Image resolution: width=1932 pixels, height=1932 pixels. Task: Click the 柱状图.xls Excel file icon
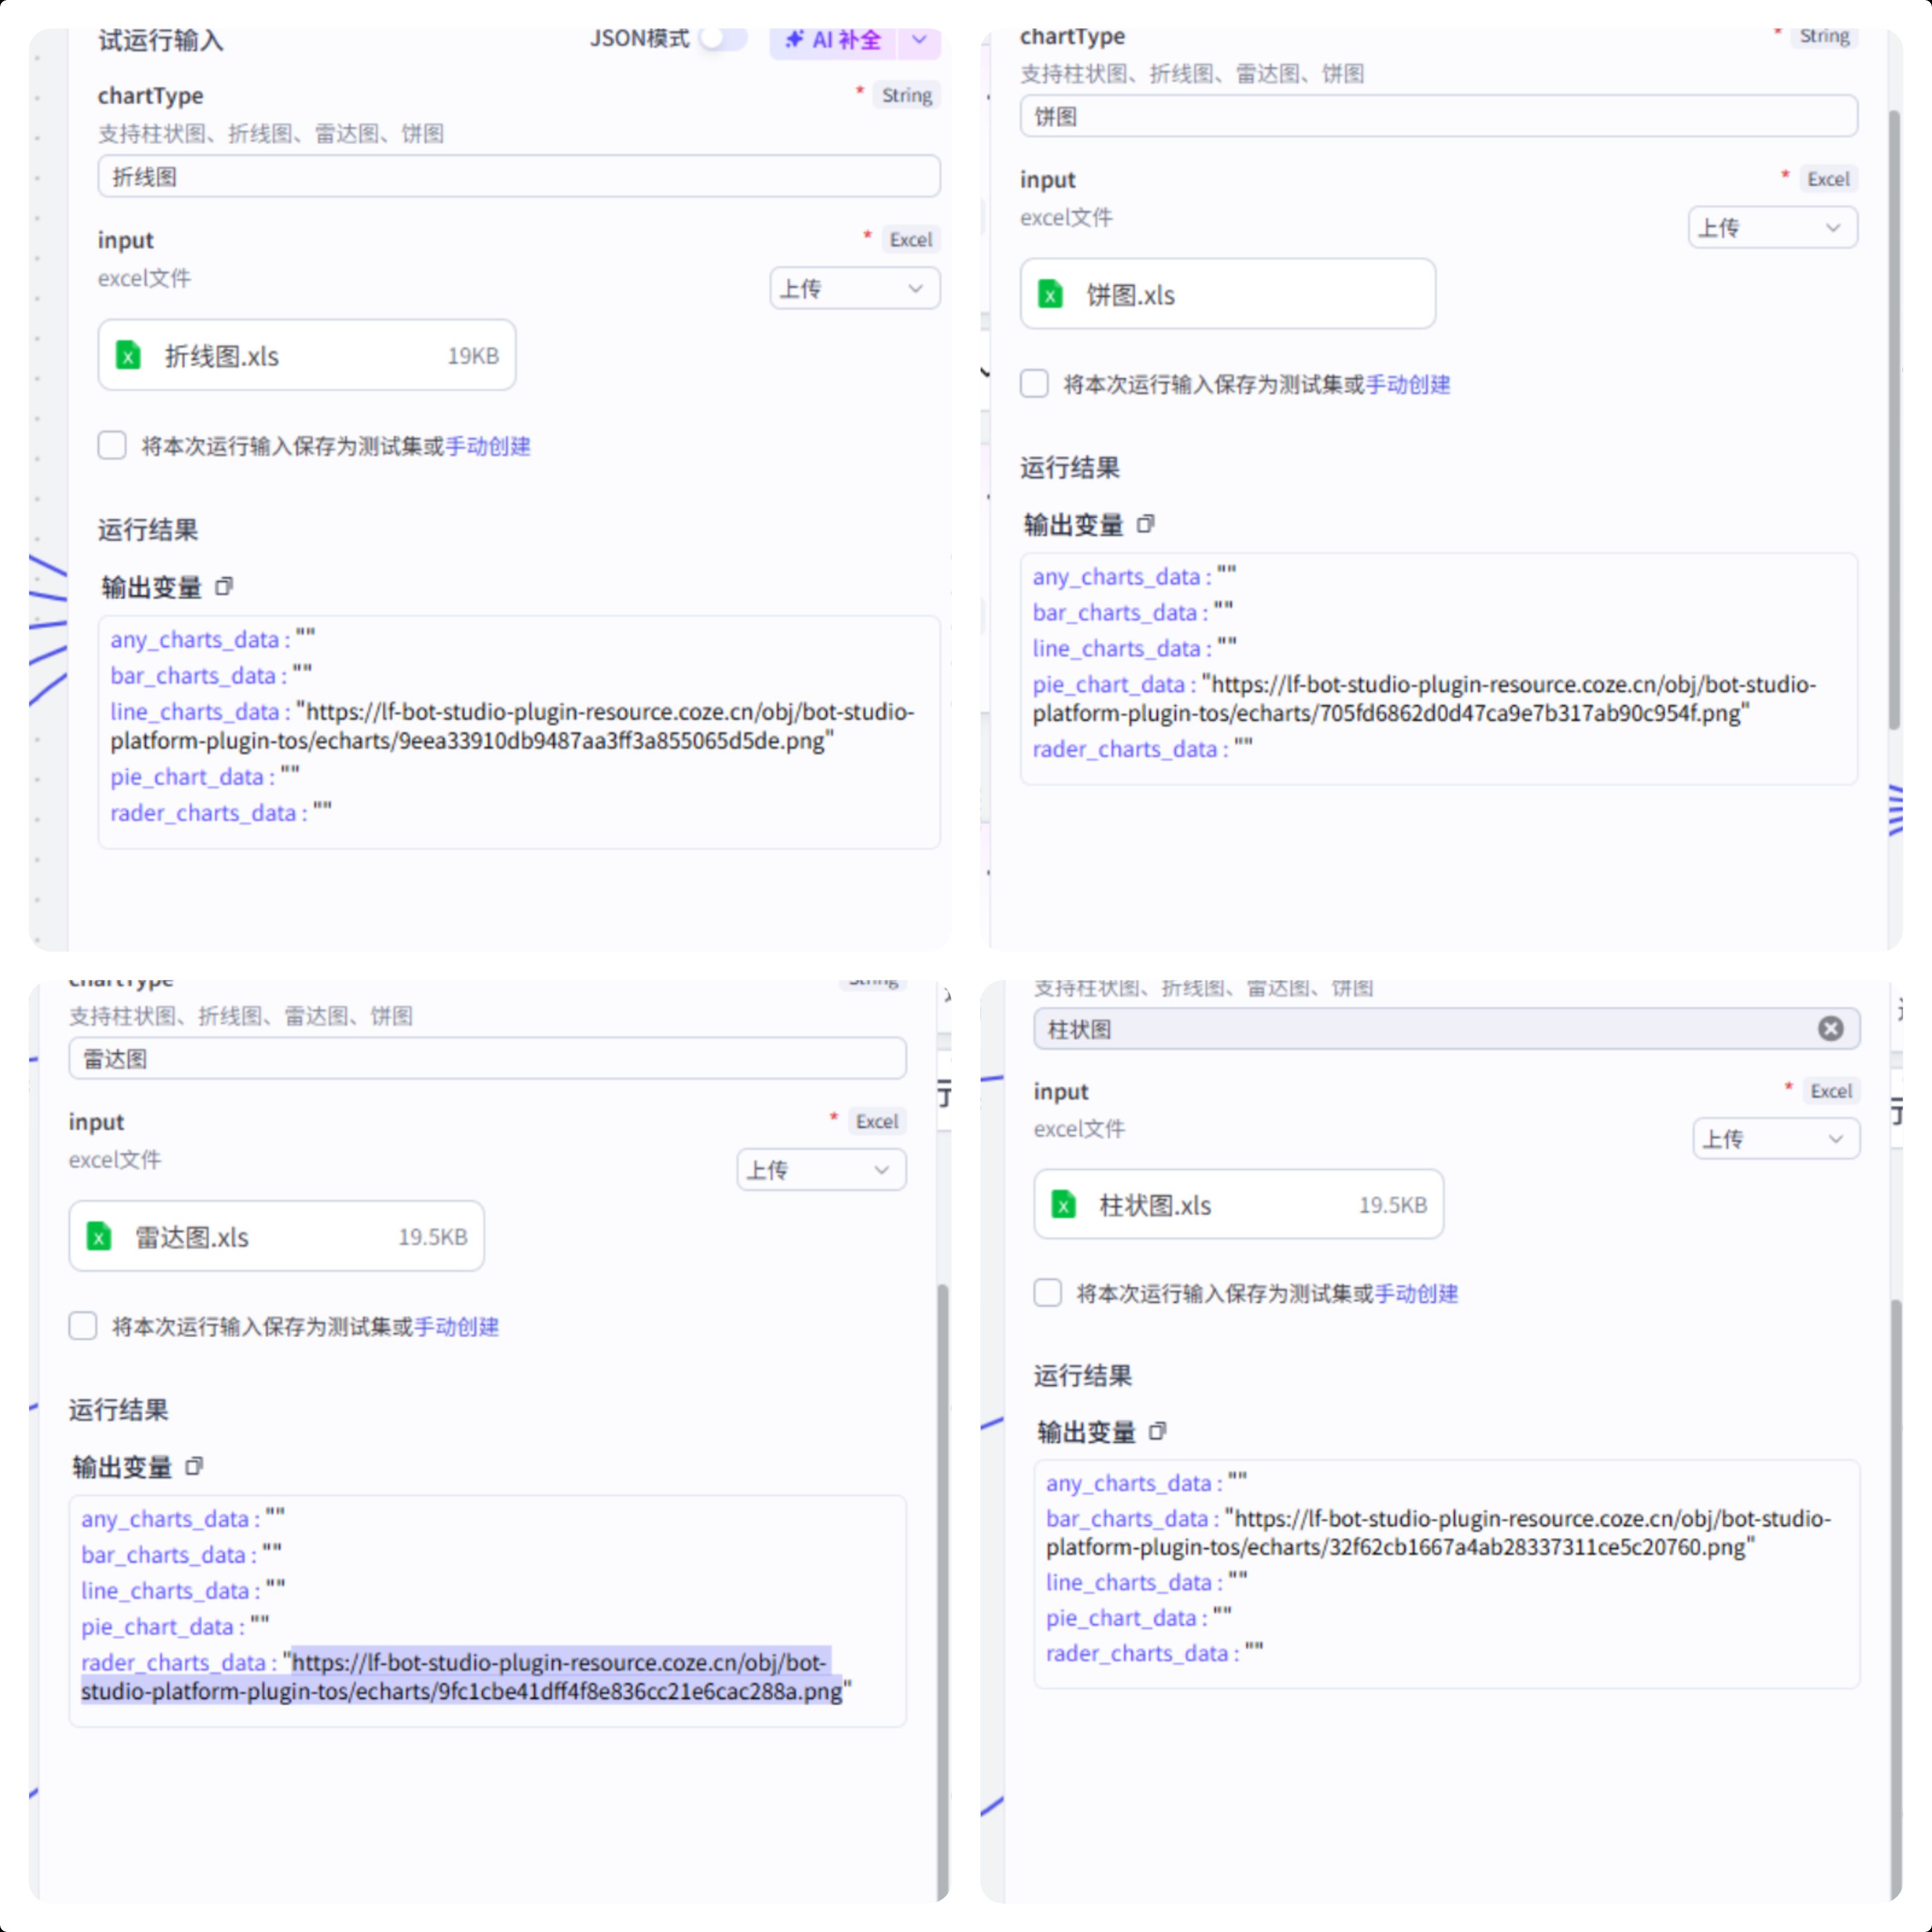point(1064,1204)
